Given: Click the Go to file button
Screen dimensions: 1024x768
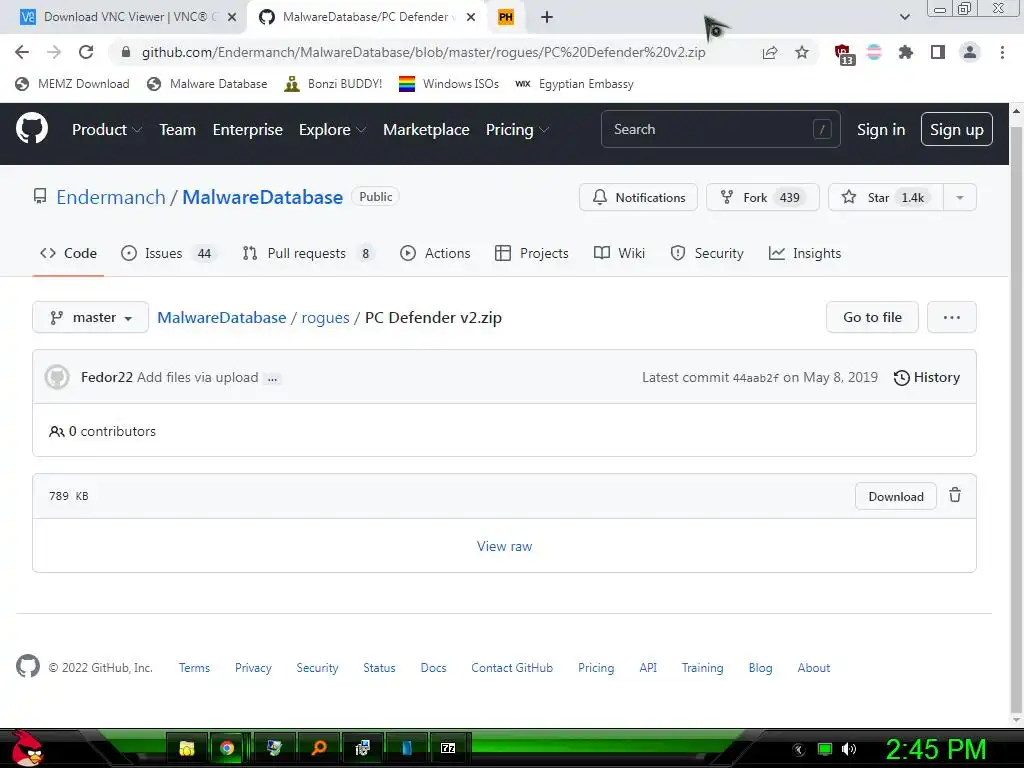Looking at the screenshot, I should click(x=872, y=317).
